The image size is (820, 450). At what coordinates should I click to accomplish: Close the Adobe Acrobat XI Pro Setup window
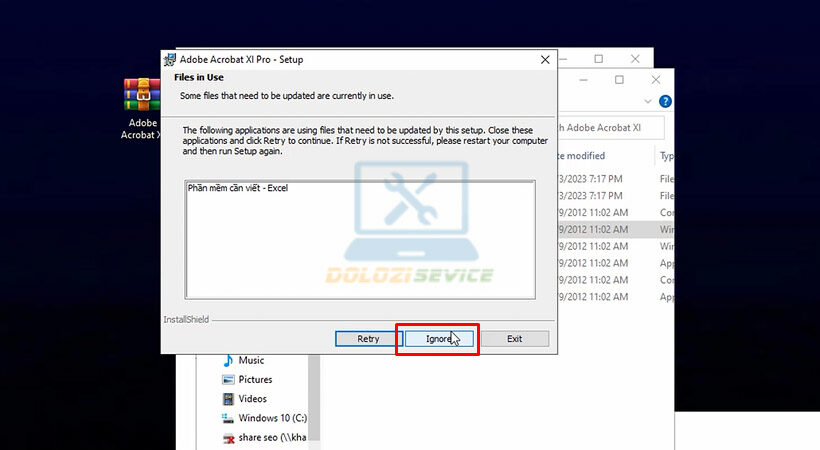coord(545,59)
